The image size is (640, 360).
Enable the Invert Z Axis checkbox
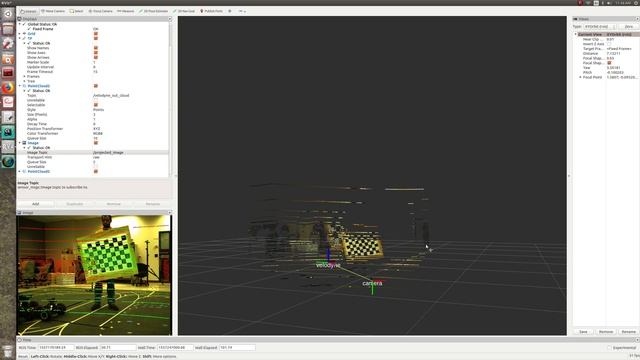coord(609,44)
